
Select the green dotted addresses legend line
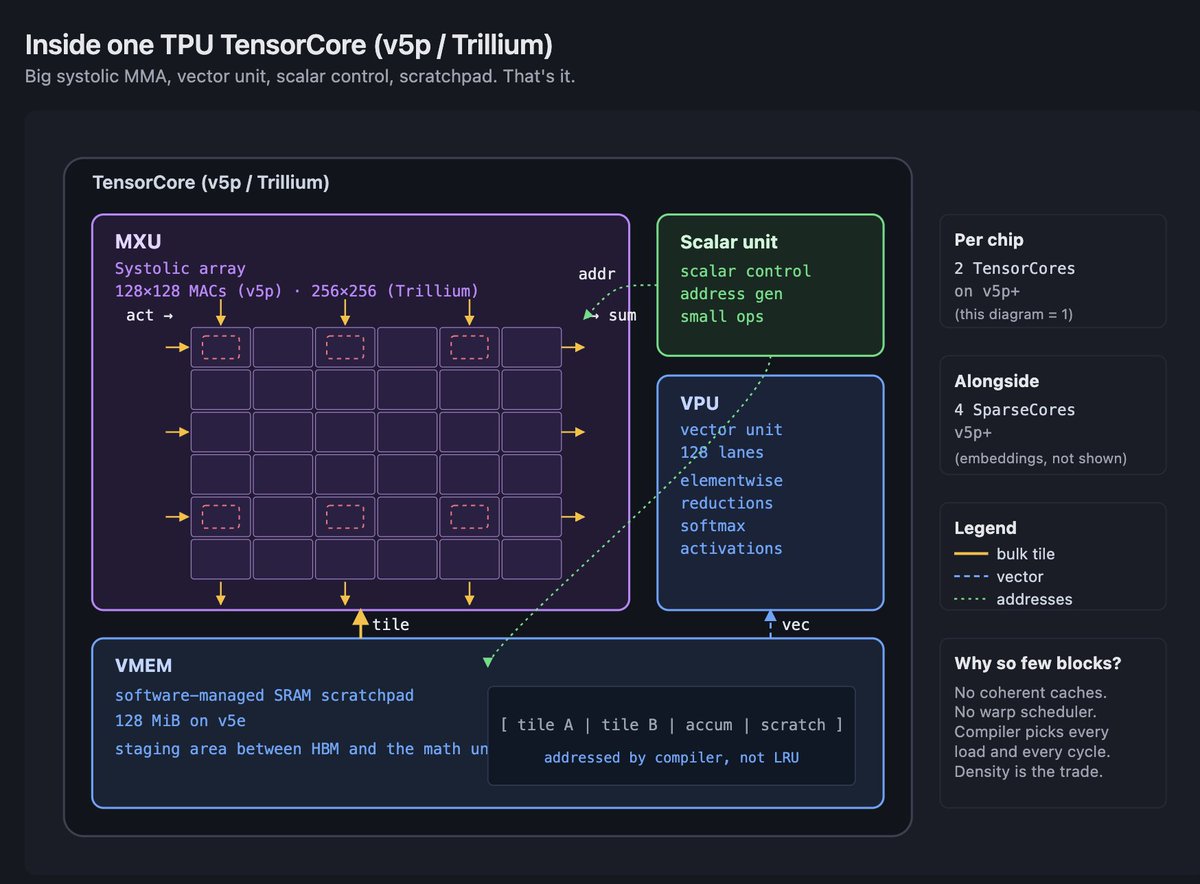[967, 600]
